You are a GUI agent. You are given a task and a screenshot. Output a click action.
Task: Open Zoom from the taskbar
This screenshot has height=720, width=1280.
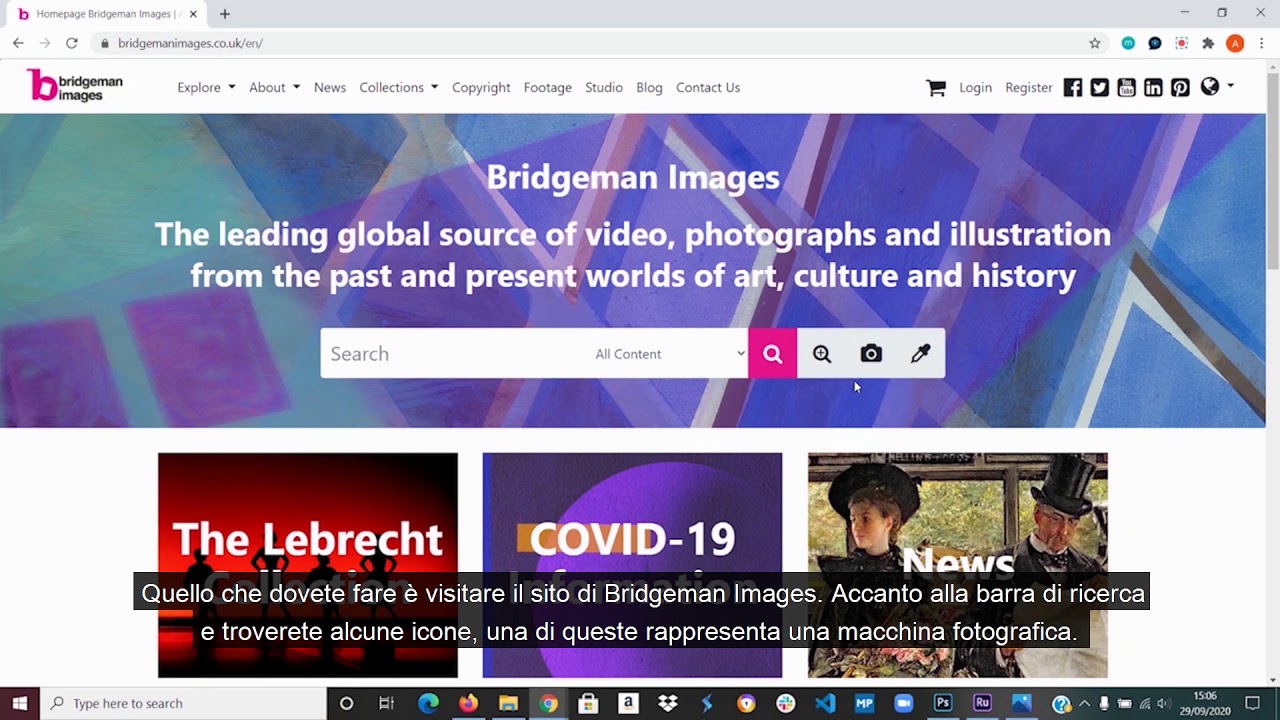pyautogui.click(x=904, y=703)
